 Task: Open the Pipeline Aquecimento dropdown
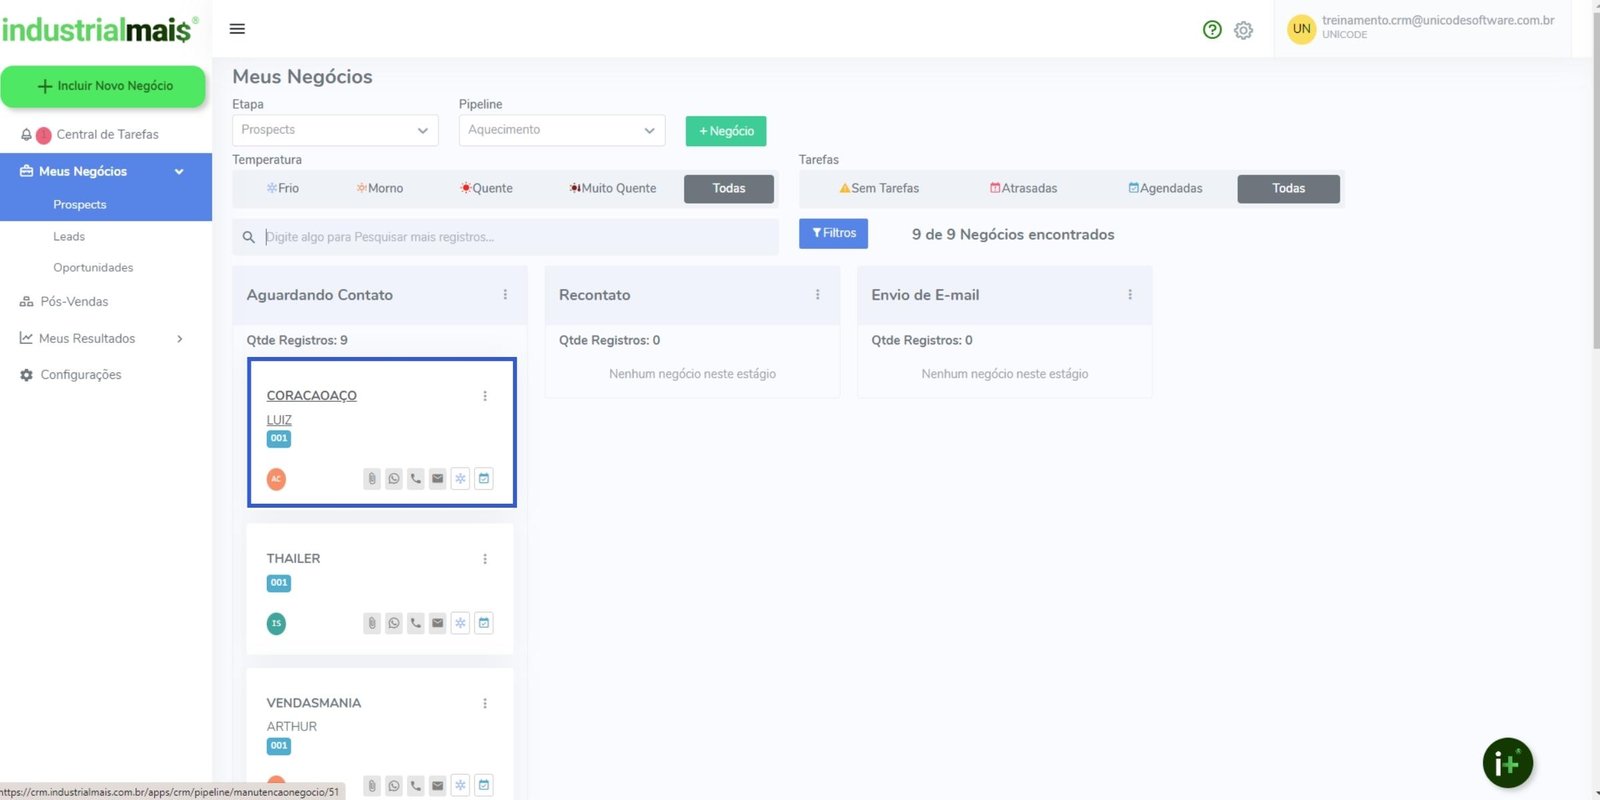coord(561,130)
